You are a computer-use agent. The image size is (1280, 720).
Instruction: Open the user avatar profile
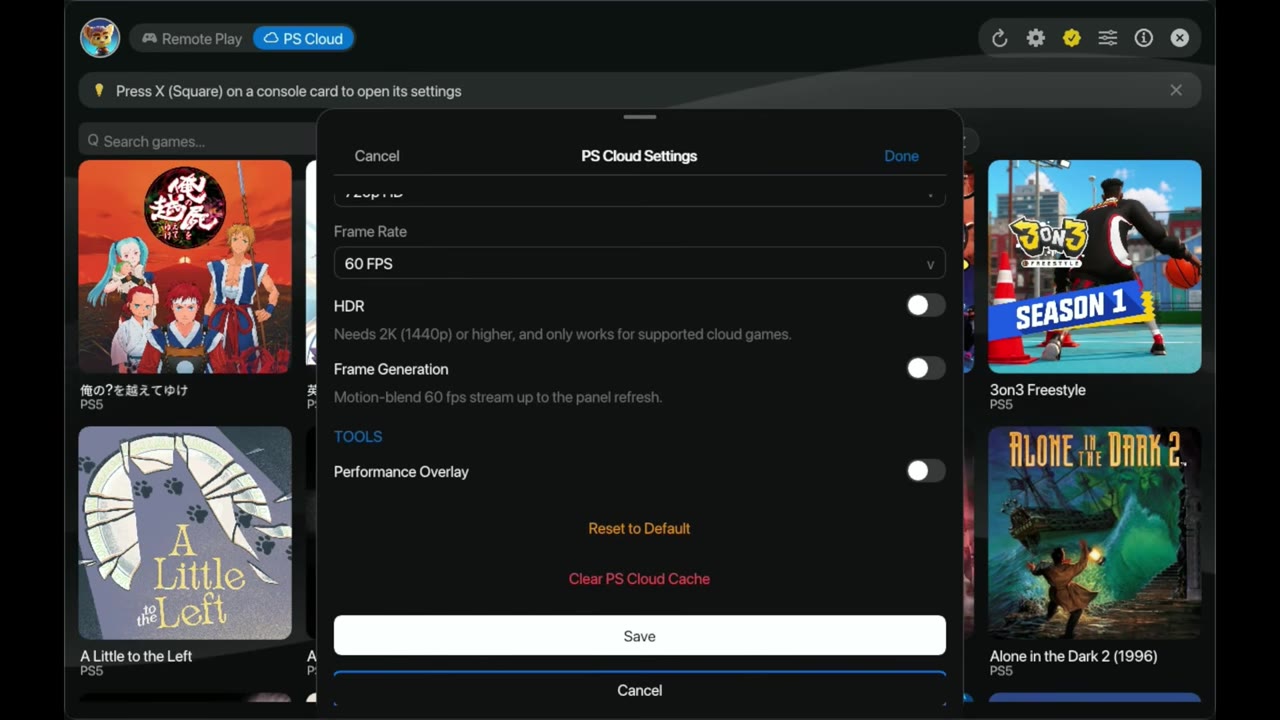click(100, 38)
